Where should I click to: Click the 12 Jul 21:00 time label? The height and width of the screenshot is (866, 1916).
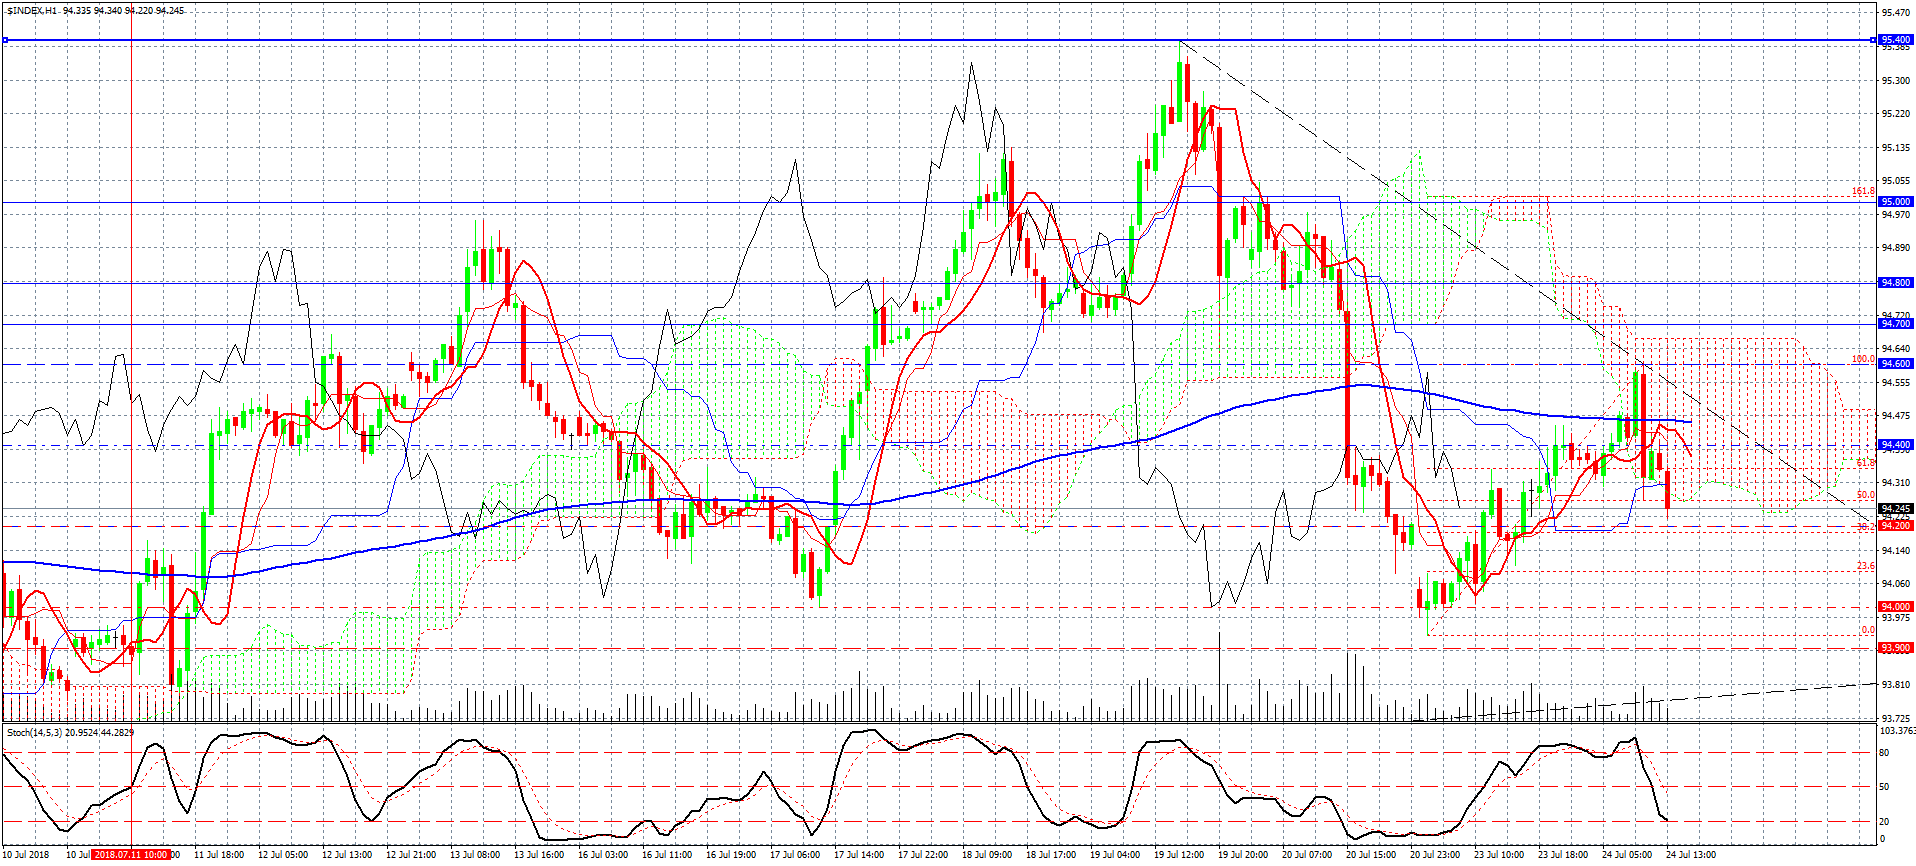click(x=411, y=855)
